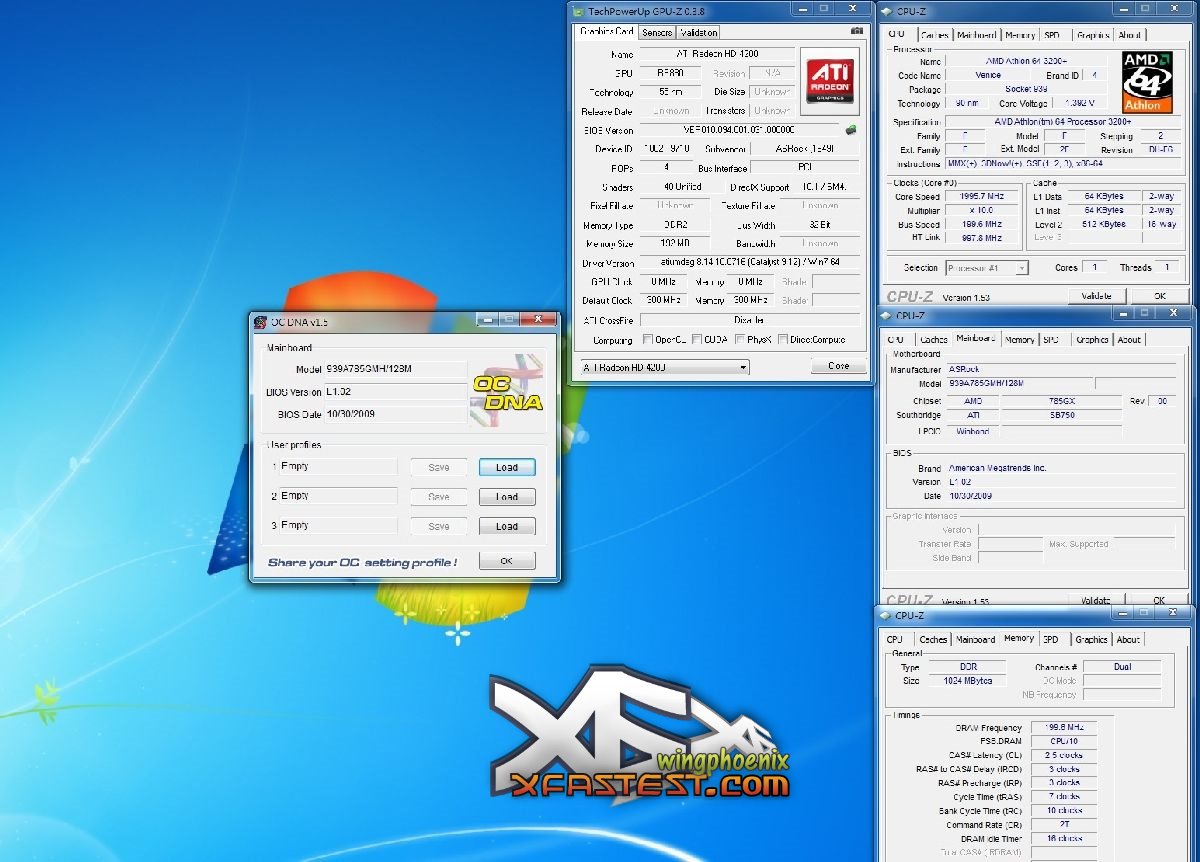The height and width of the screenshot is (862, 1200).
Task: Open Memory tab in the CPU-Z processor window
Action: coord(1020,35)
